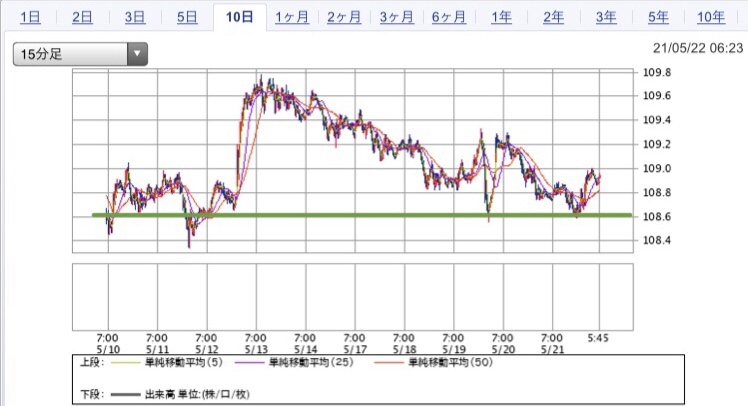The width and height of the screenshot is (748, 406).
Task: Click the 単純移動平均(50) legend entry
Action: (450, 363)
